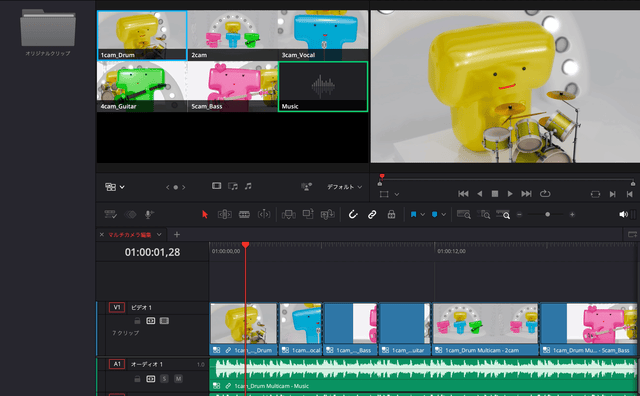
Task: Activate the Trim edit mode tool
Action: click(225, 214)
